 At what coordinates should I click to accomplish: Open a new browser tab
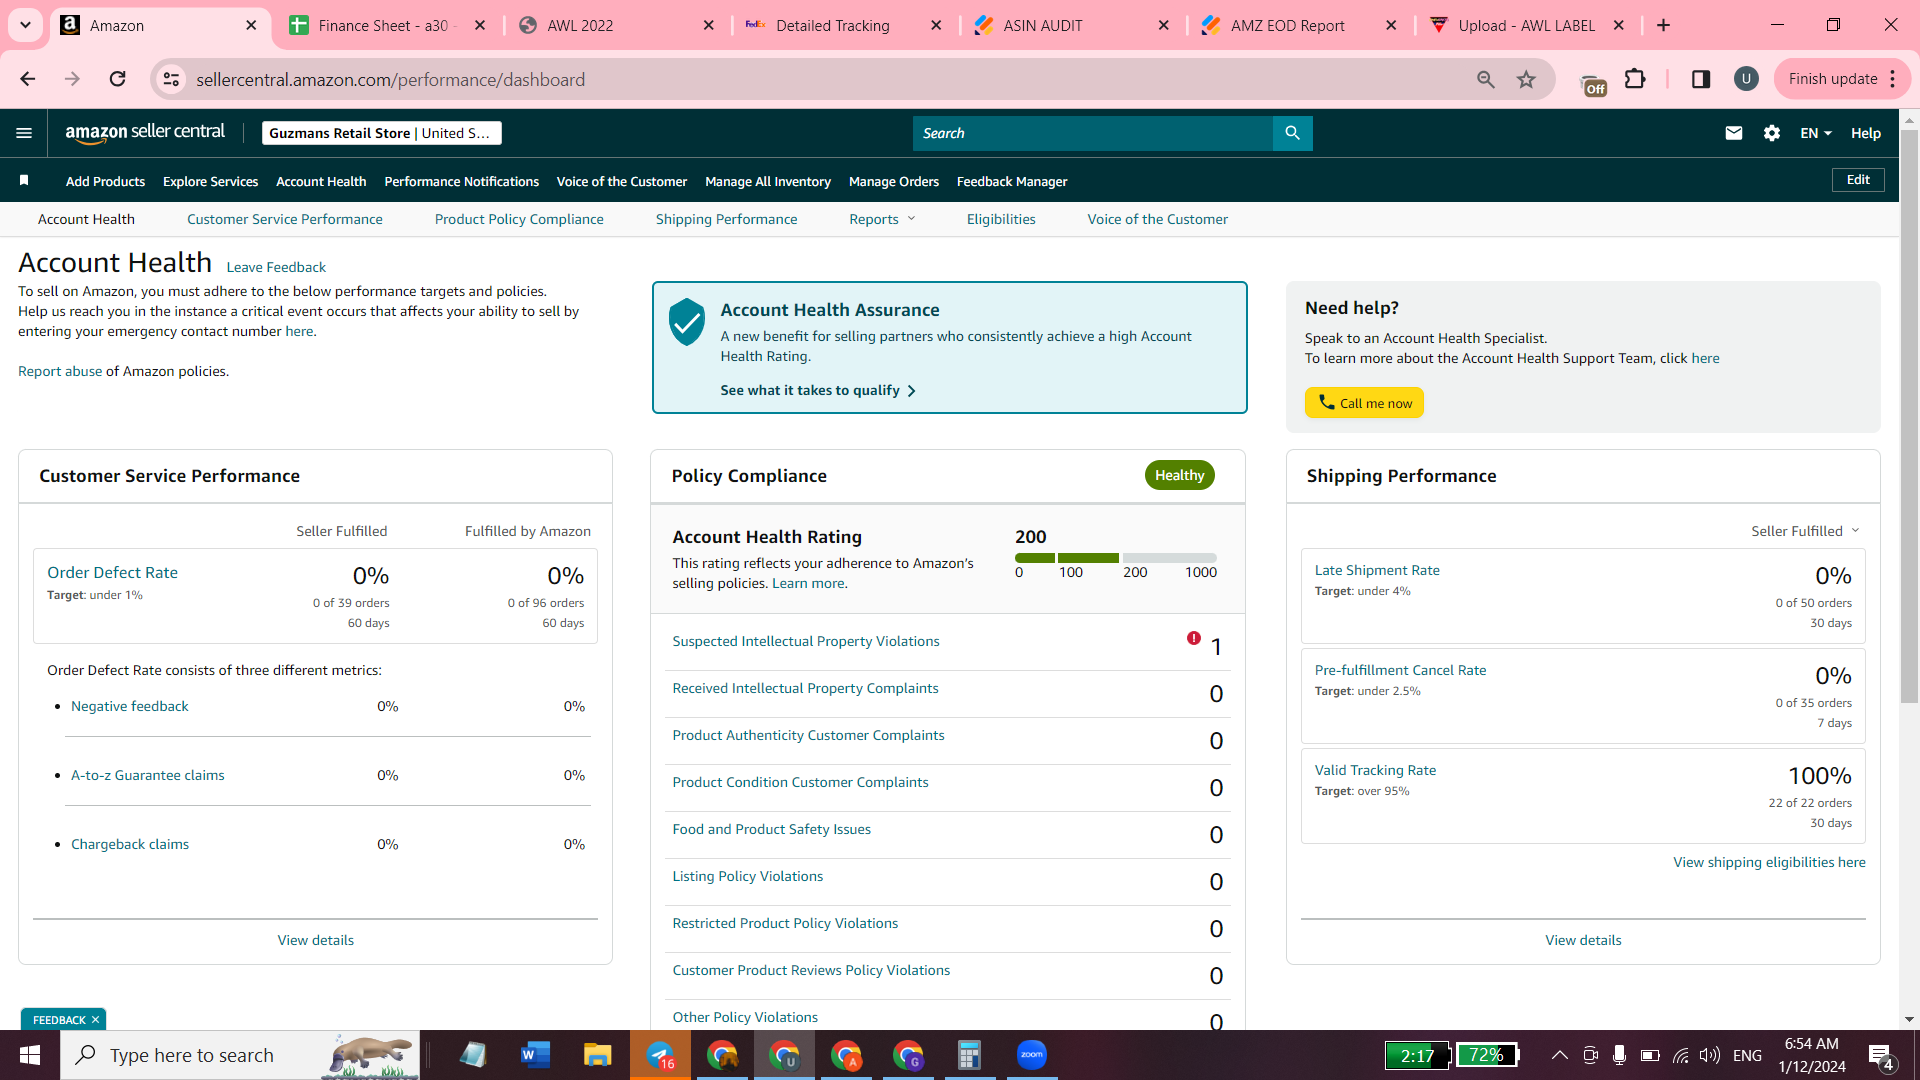click(x=1664, y=25)
